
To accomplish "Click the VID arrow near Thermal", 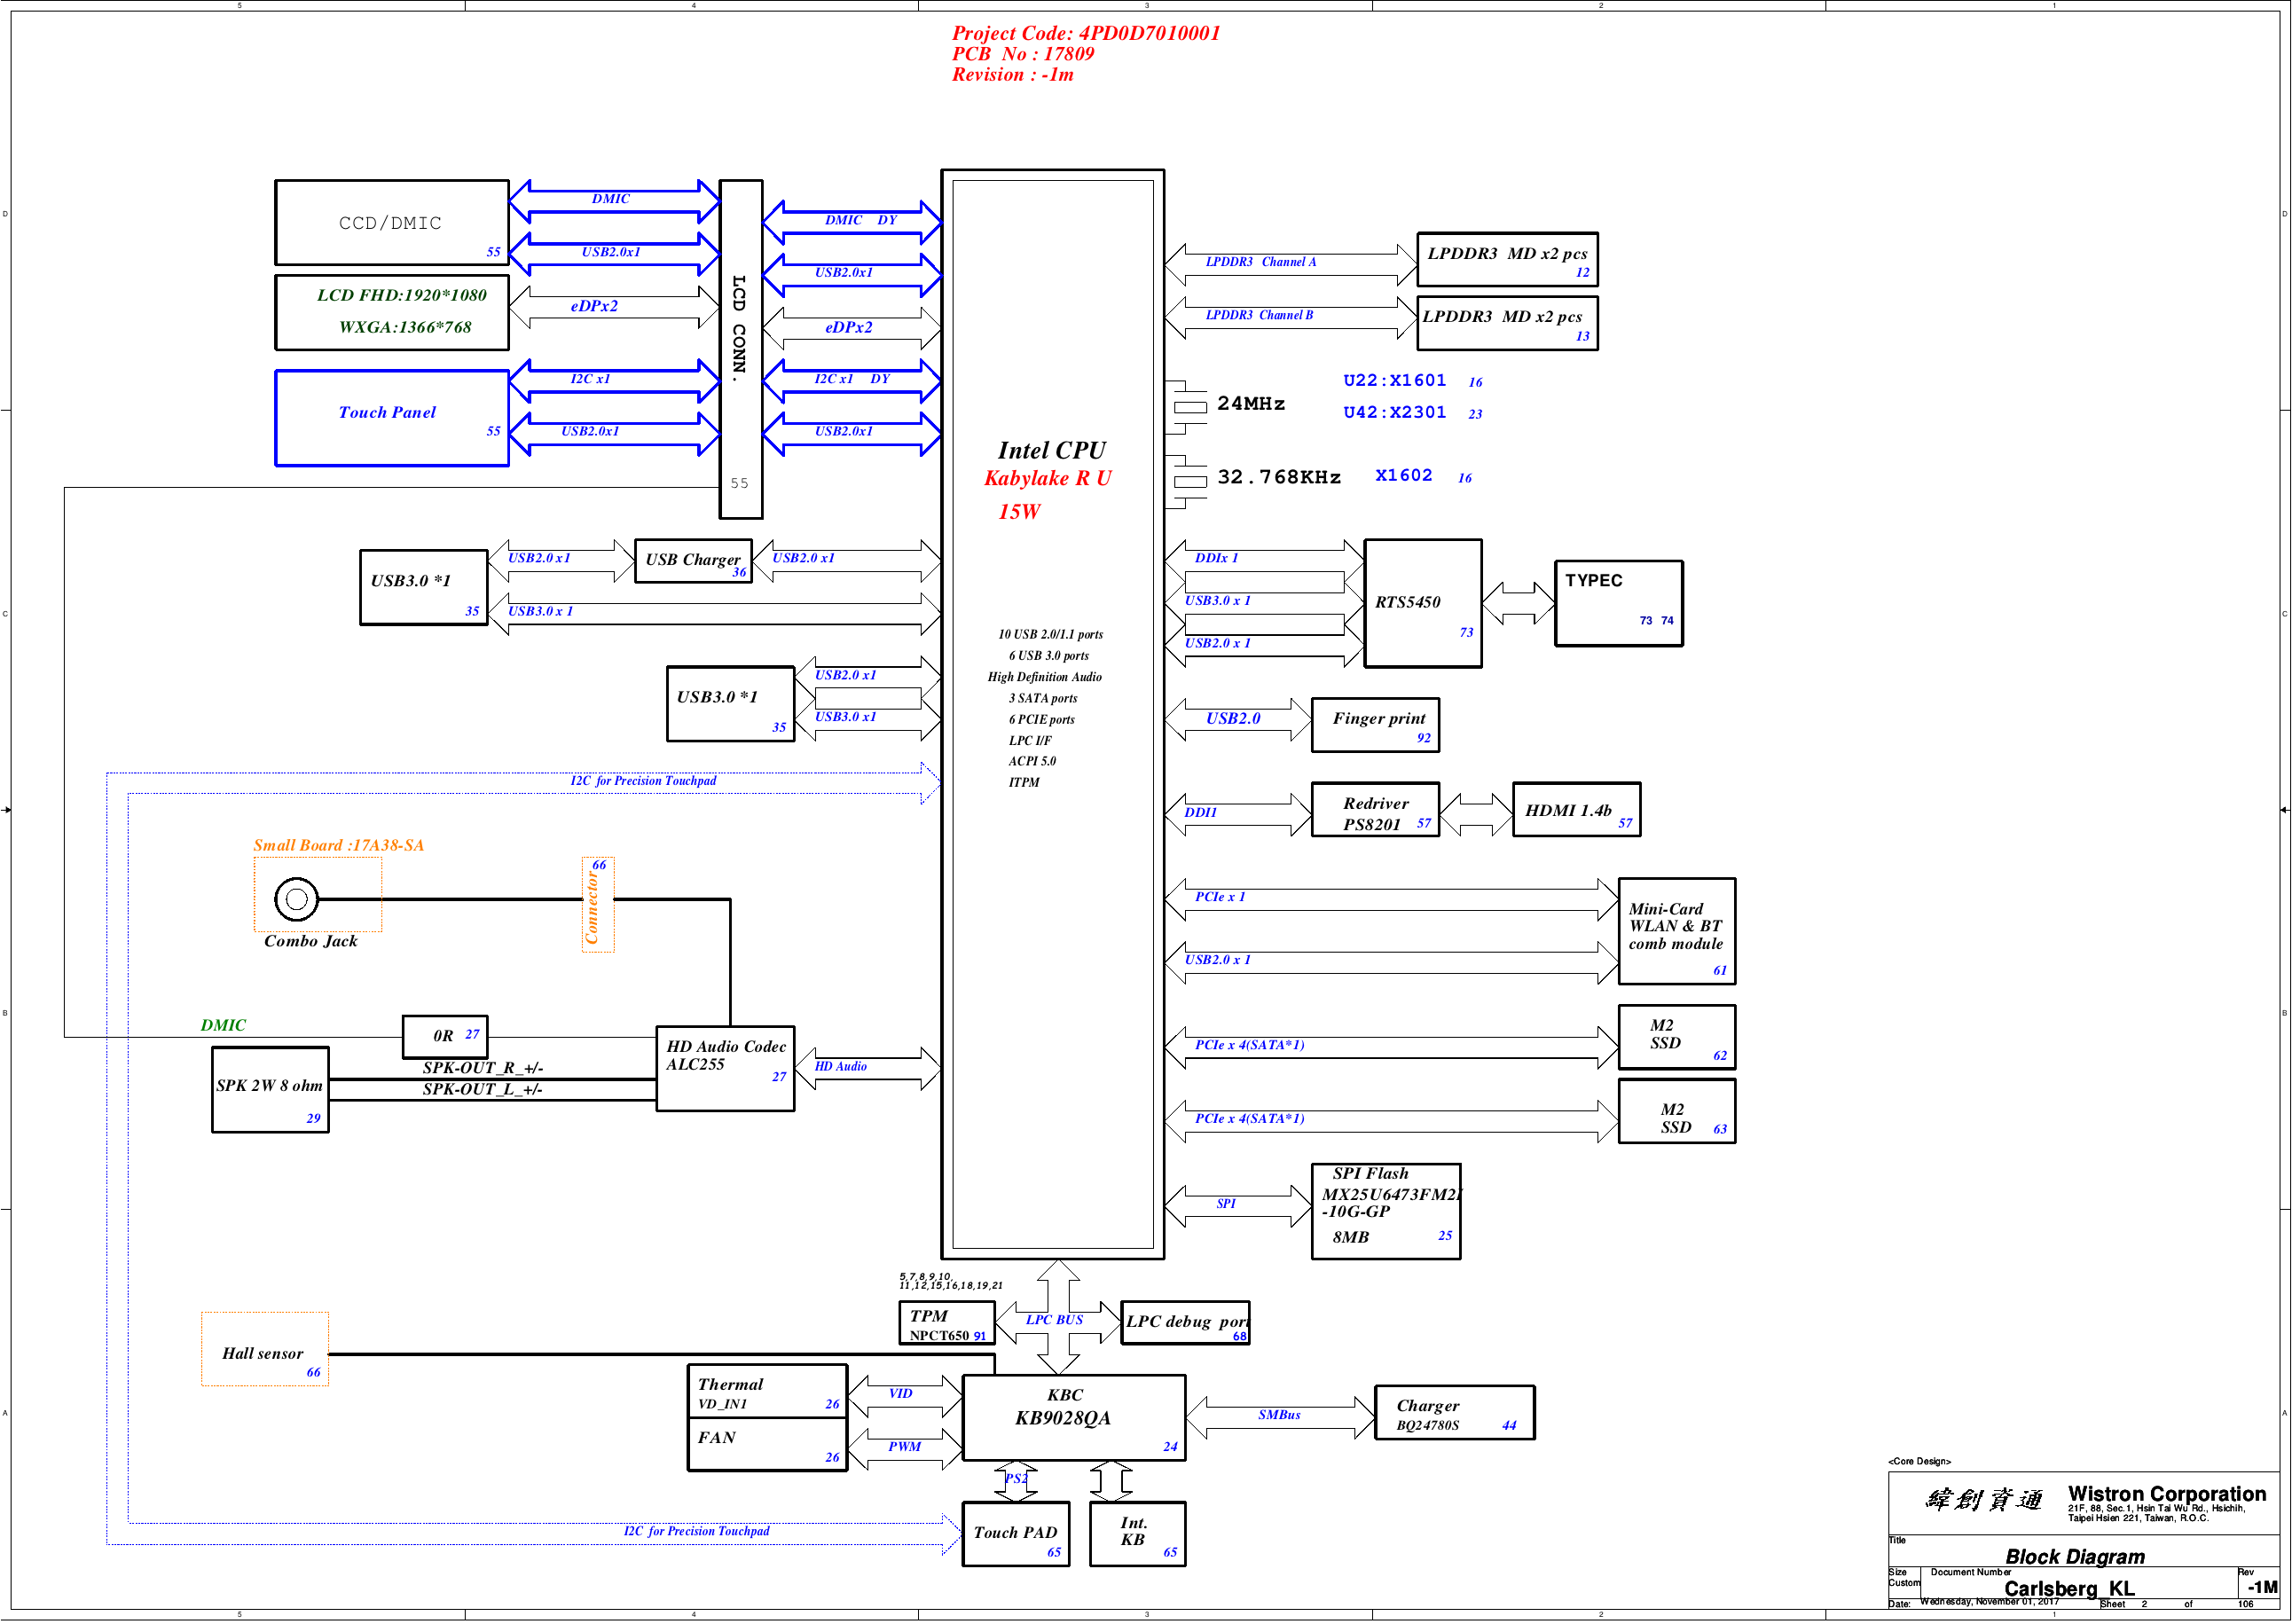I will click(x=905, y=1396).
